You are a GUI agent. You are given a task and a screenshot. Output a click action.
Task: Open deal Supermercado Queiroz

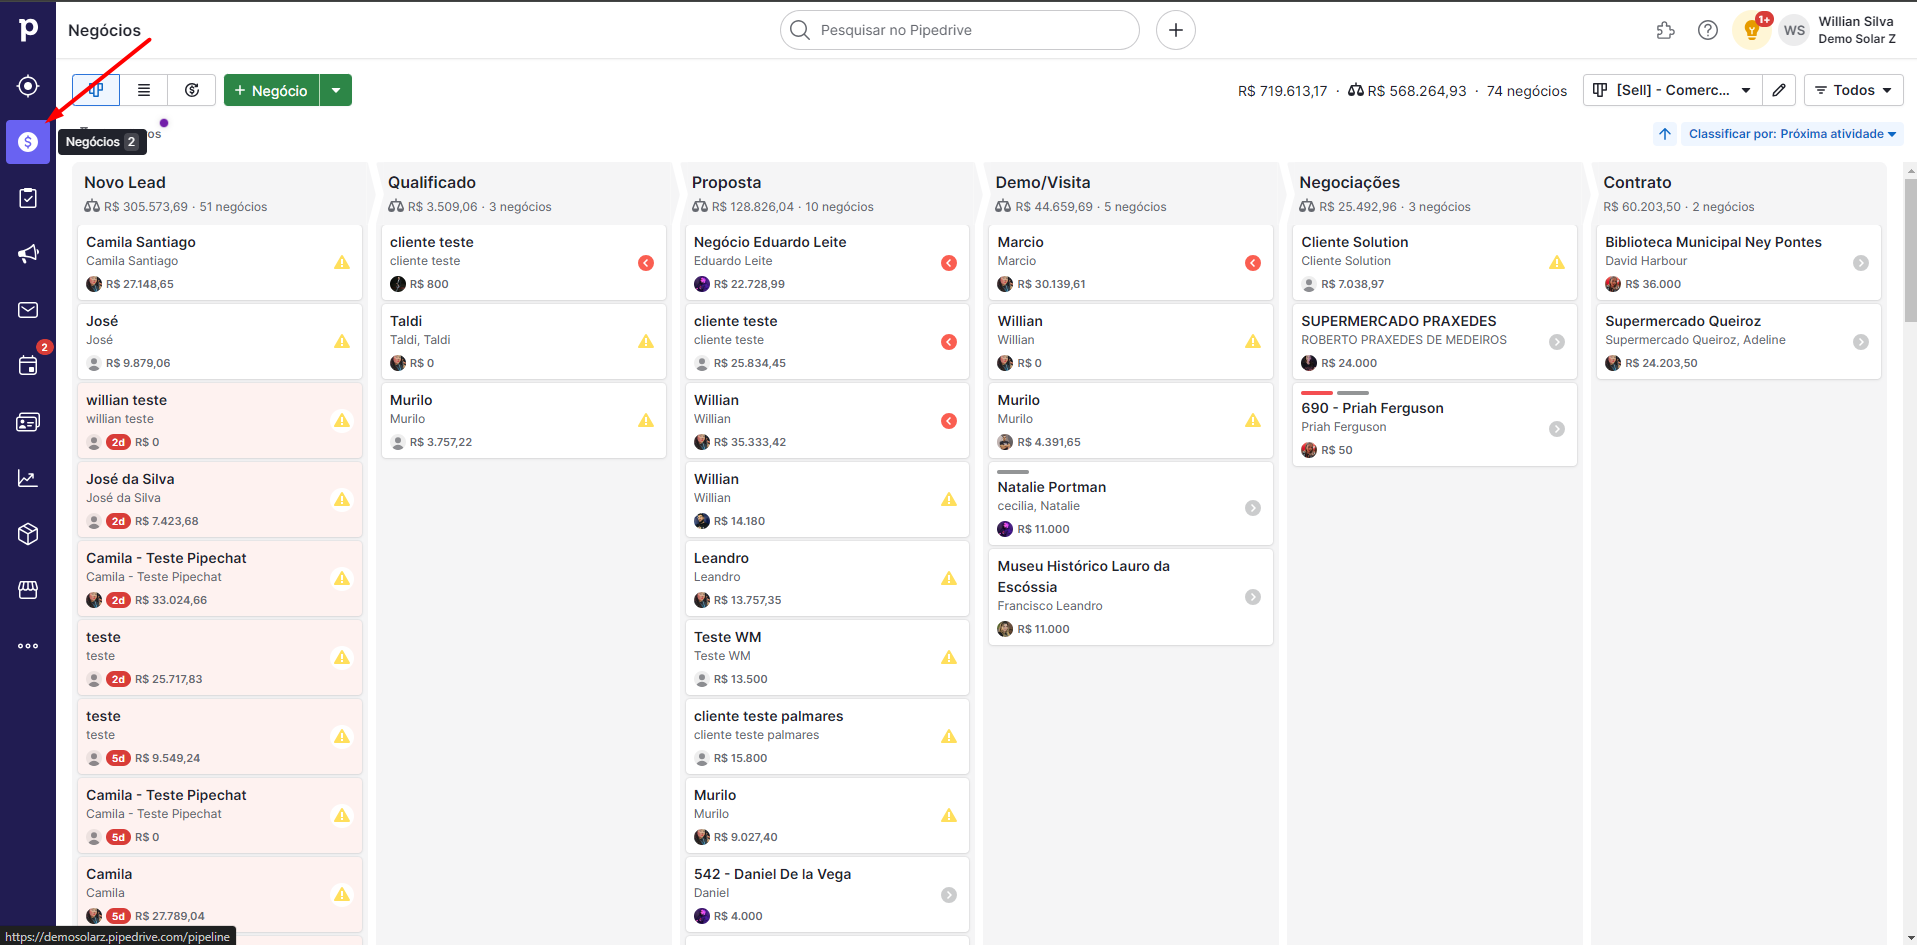1739,341
